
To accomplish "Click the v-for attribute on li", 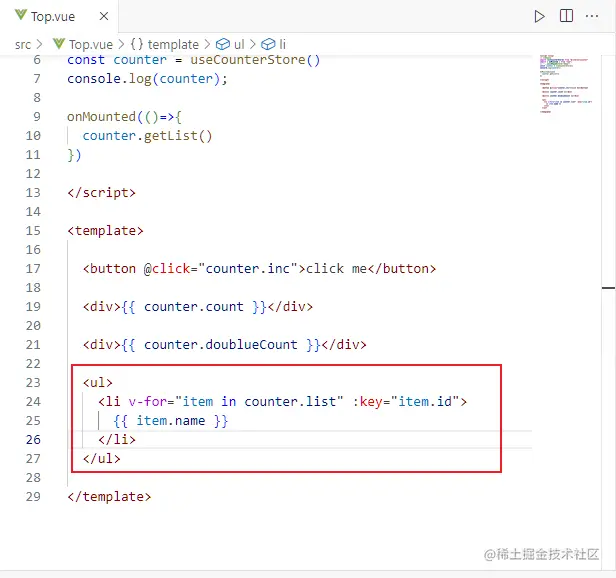I will [x=148, y=402].
